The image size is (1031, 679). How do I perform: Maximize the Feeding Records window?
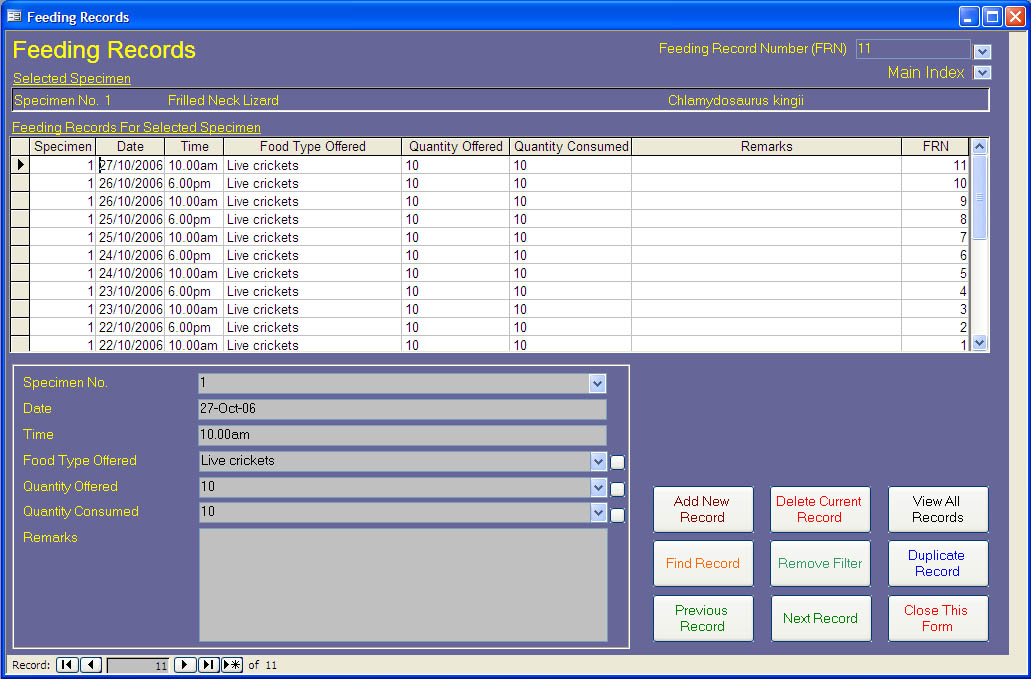tap(992, 16)
